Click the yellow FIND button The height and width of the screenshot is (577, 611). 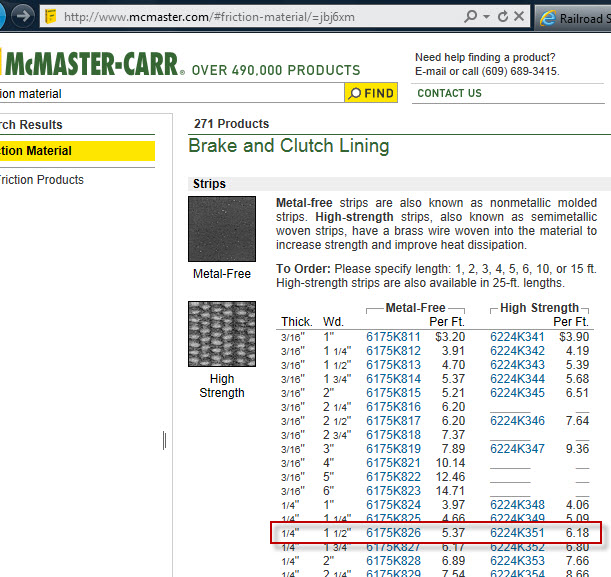tap(371, 93)
